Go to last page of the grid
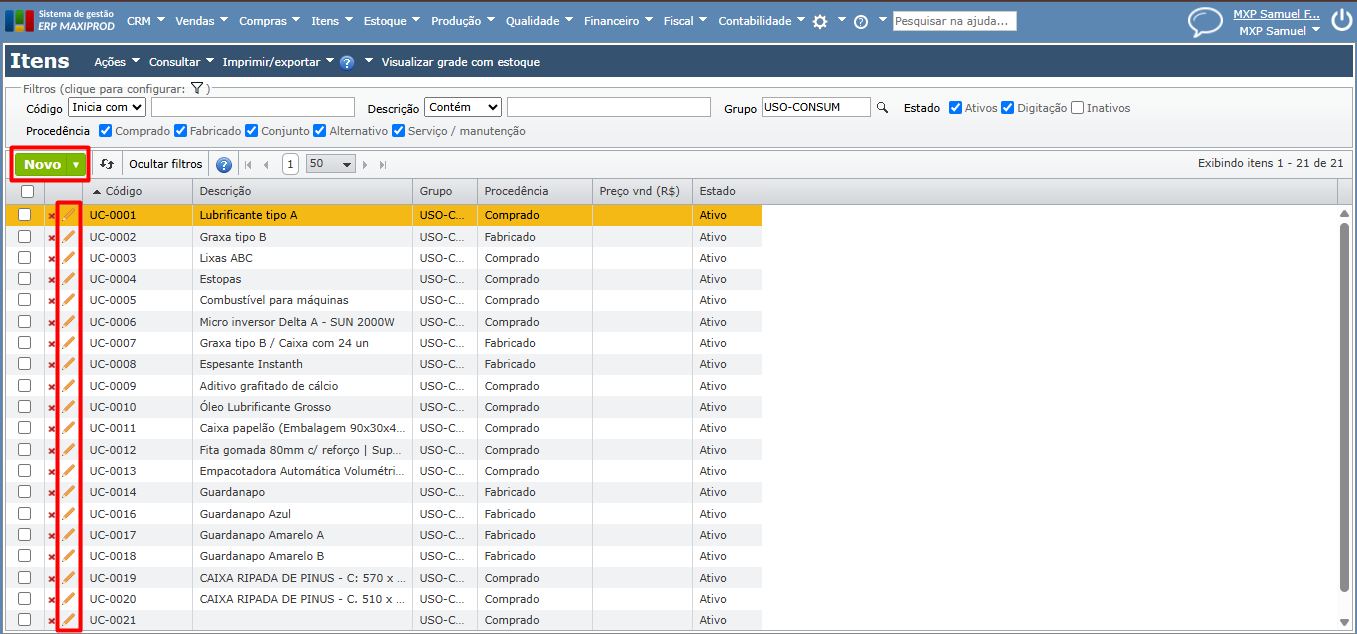1357x634 pixels. pyautogui.click(x=383, y=165)
